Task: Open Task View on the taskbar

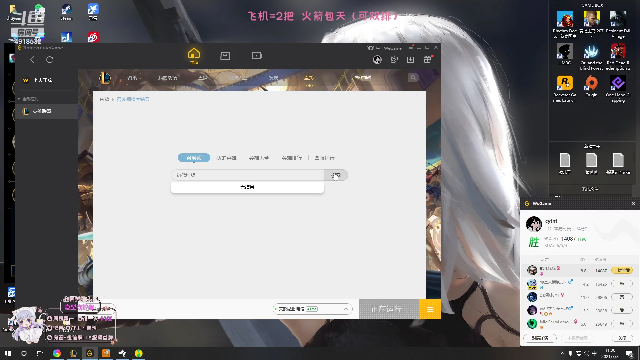Action: pyautogui.click(x=40, y=353)
